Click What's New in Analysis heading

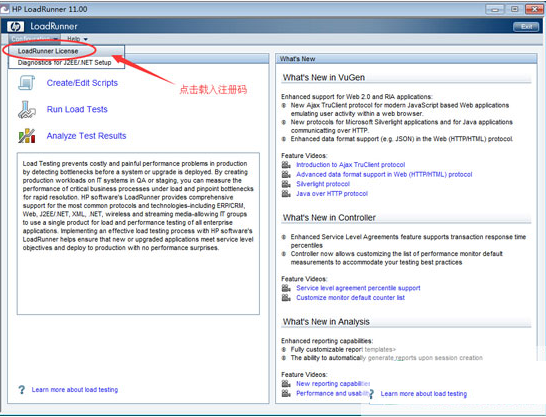(326, 322)
